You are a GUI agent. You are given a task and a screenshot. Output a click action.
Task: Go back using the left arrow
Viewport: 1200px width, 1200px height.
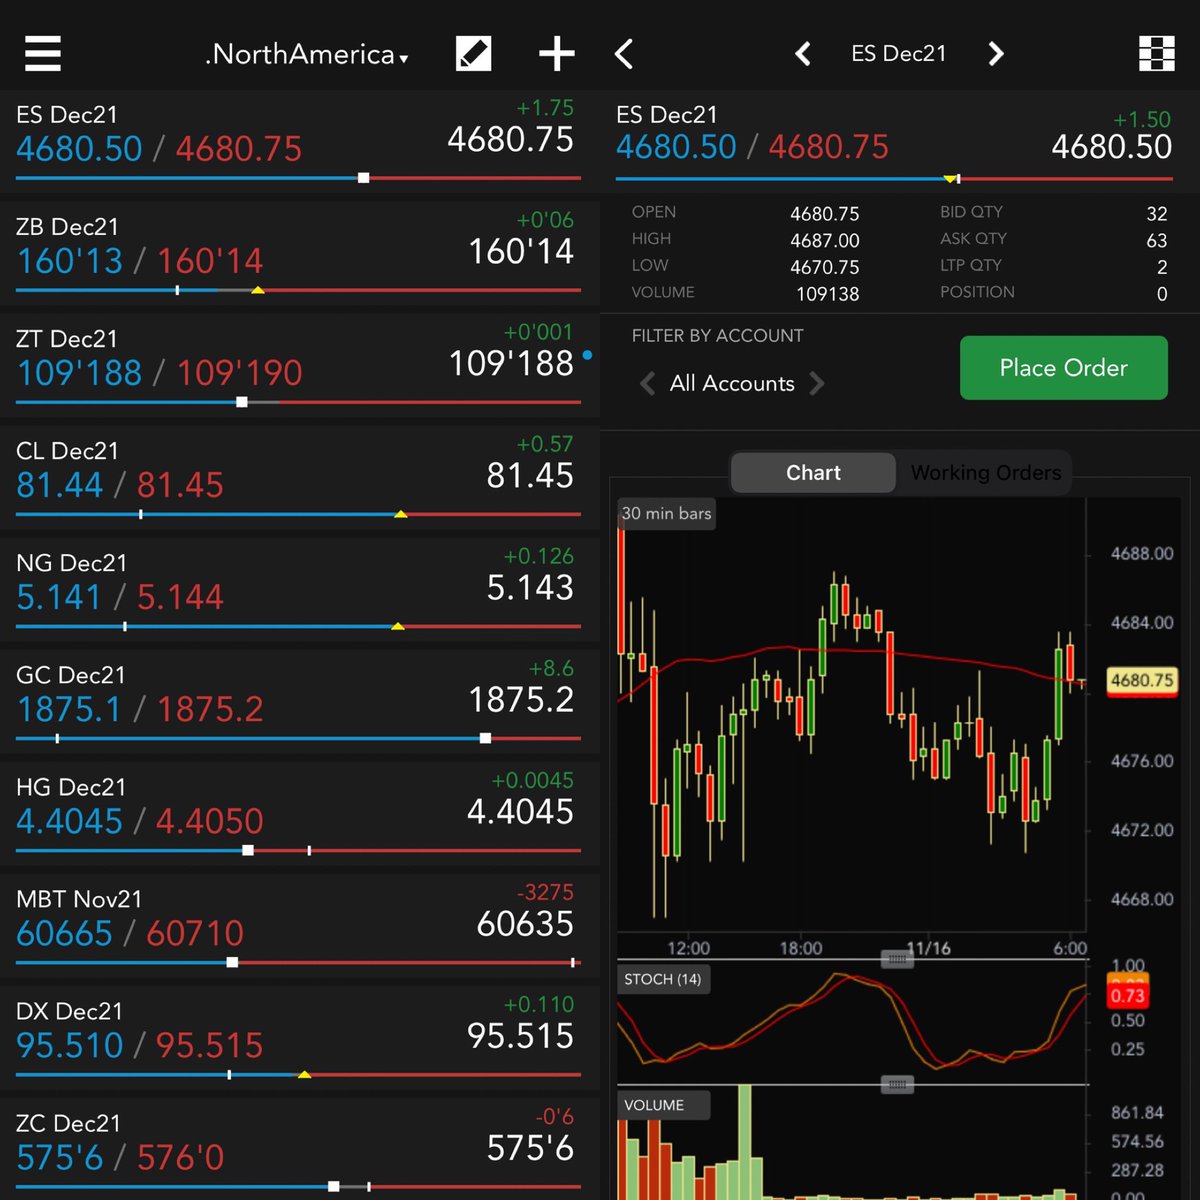pos(624,54)
